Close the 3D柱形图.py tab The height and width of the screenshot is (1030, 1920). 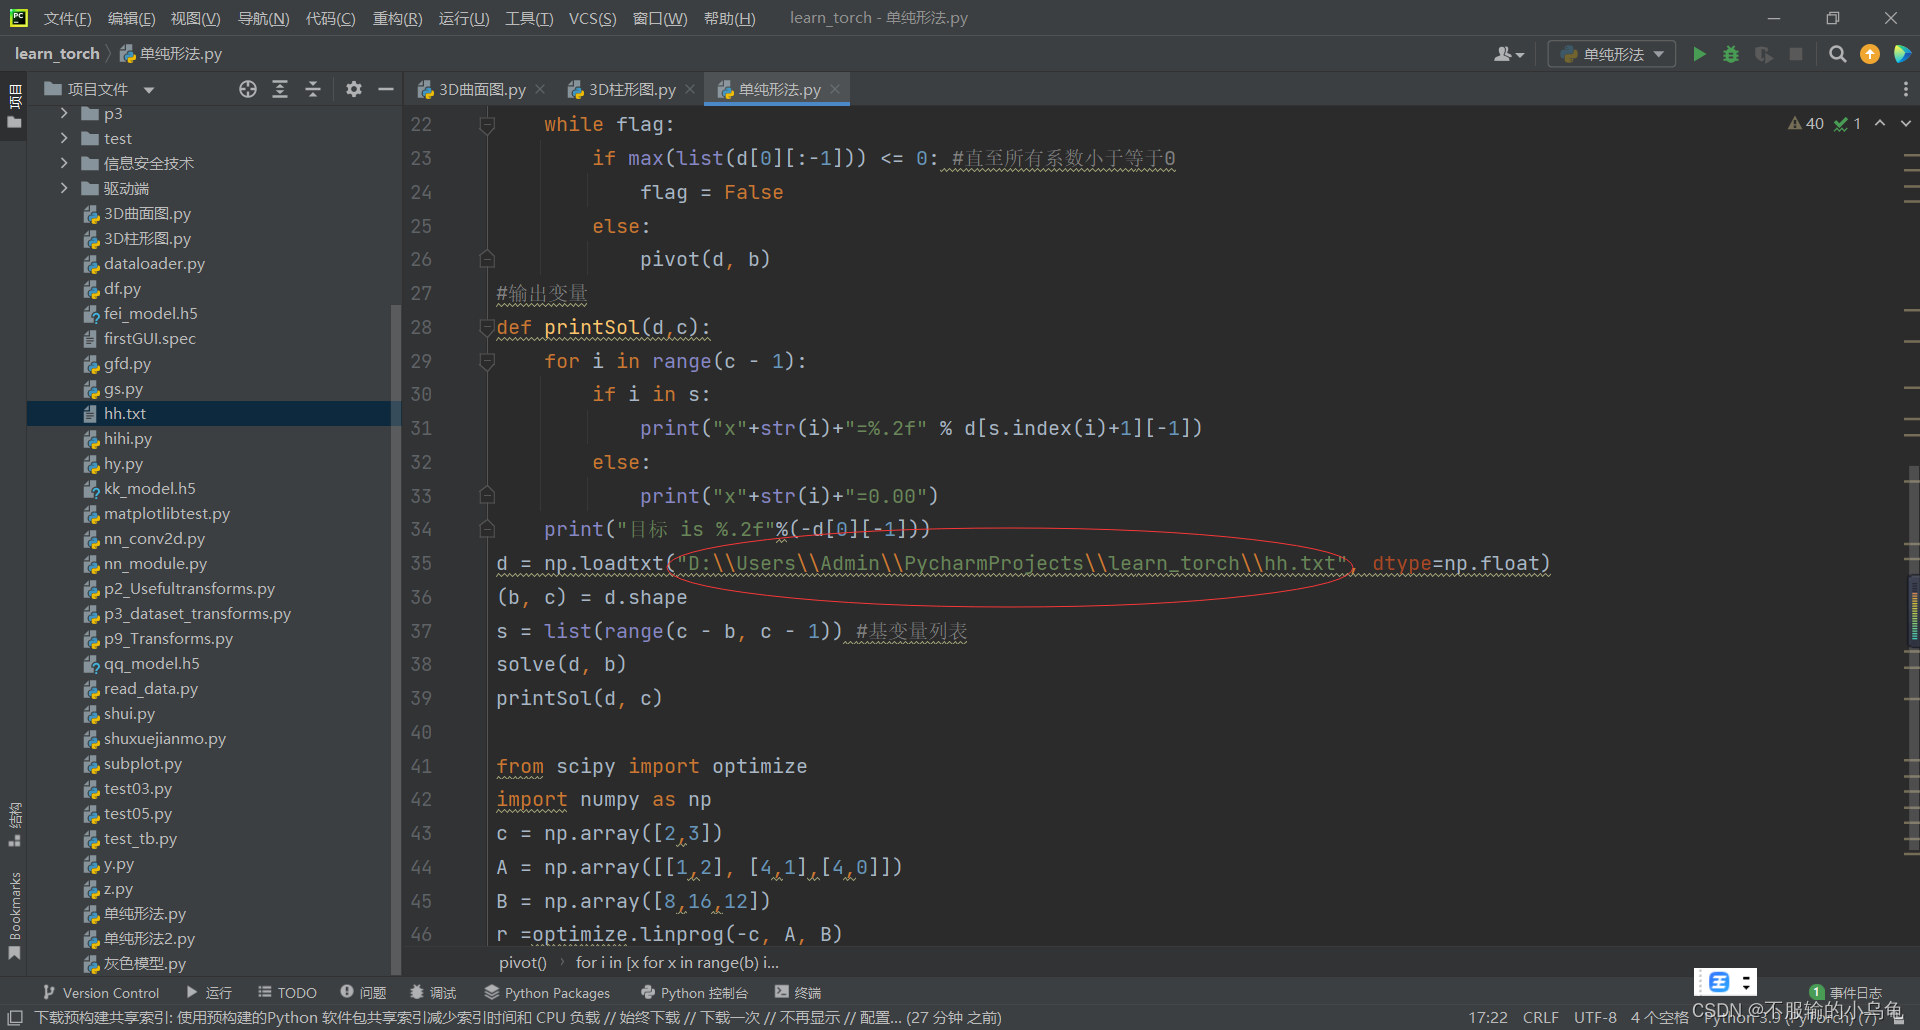(690, 89)
